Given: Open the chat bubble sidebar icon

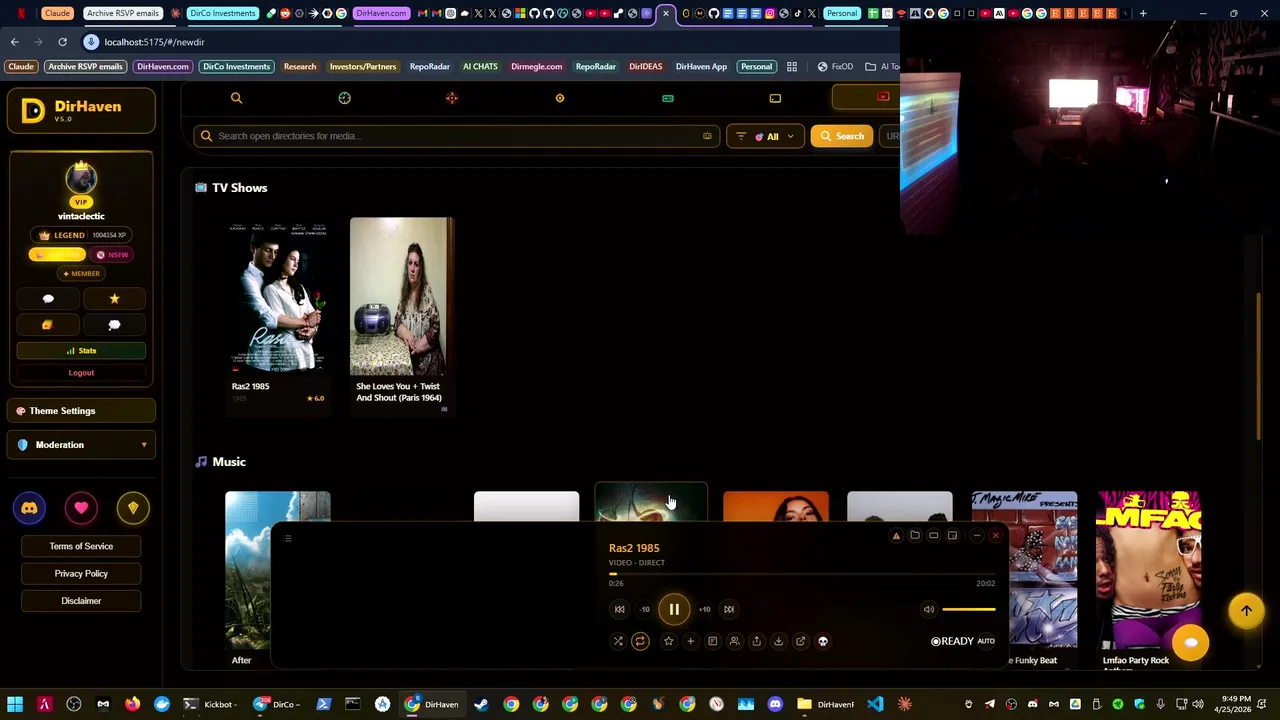Looking at the screenshot, I should [48, 299].
